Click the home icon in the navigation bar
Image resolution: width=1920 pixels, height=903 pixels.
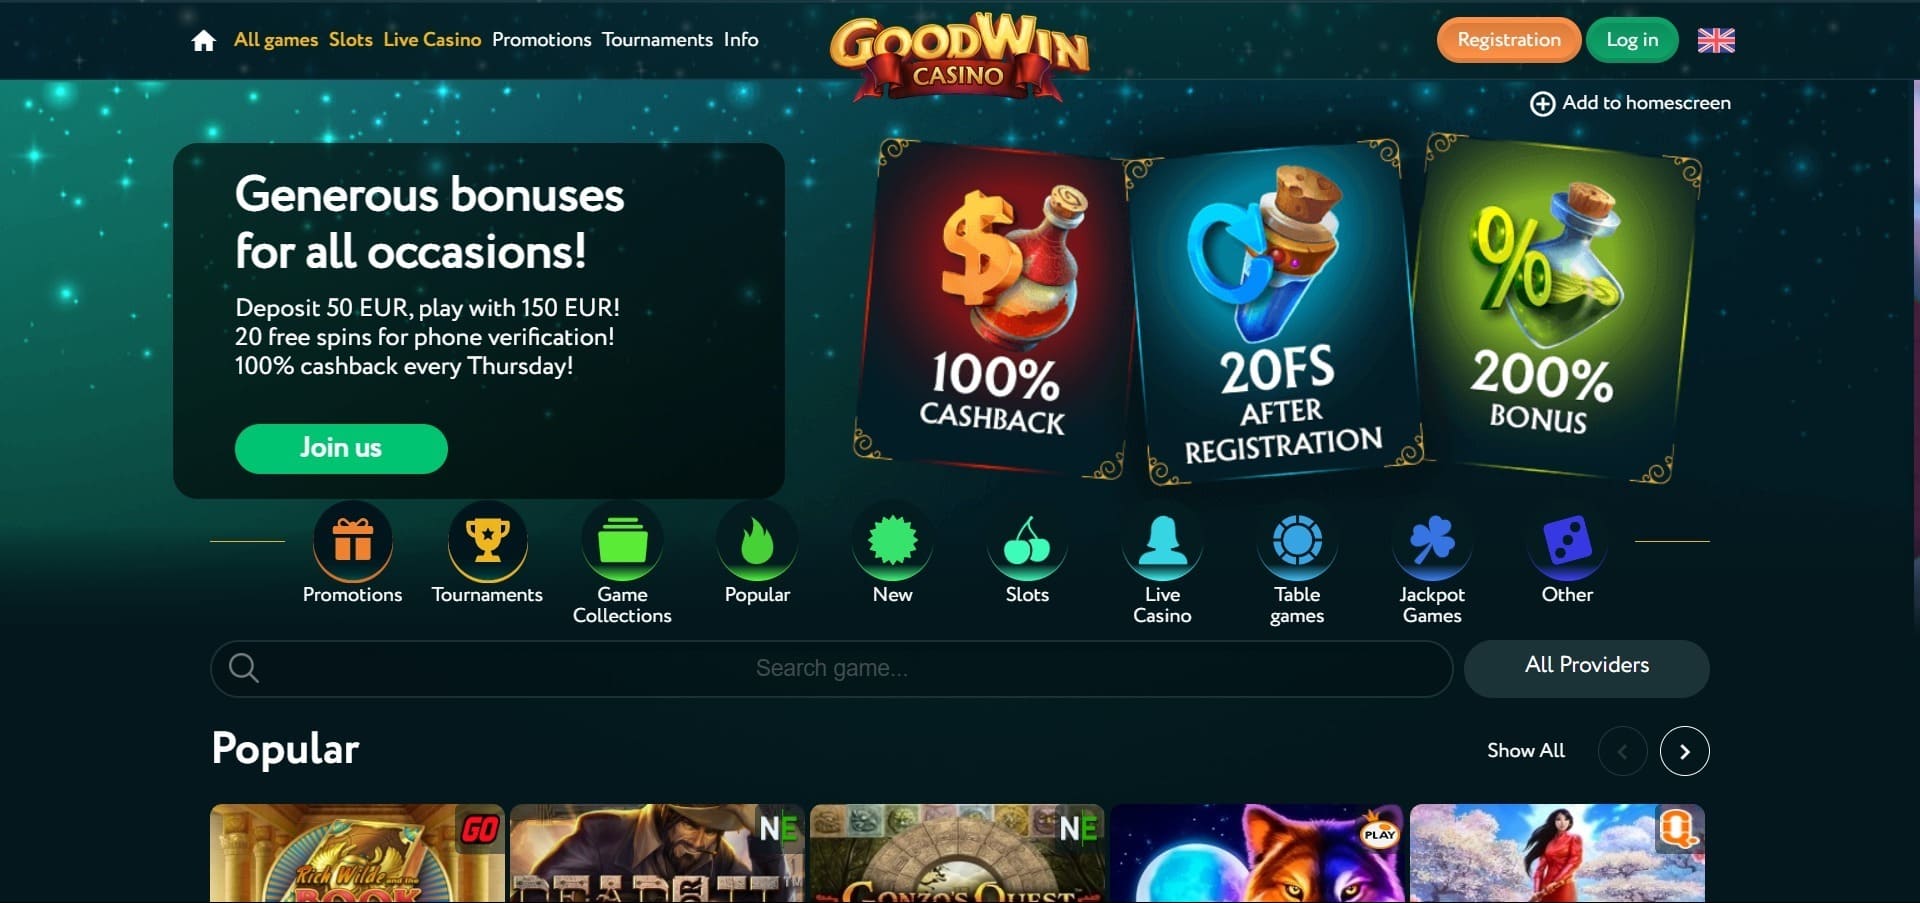tap(204, 40)
